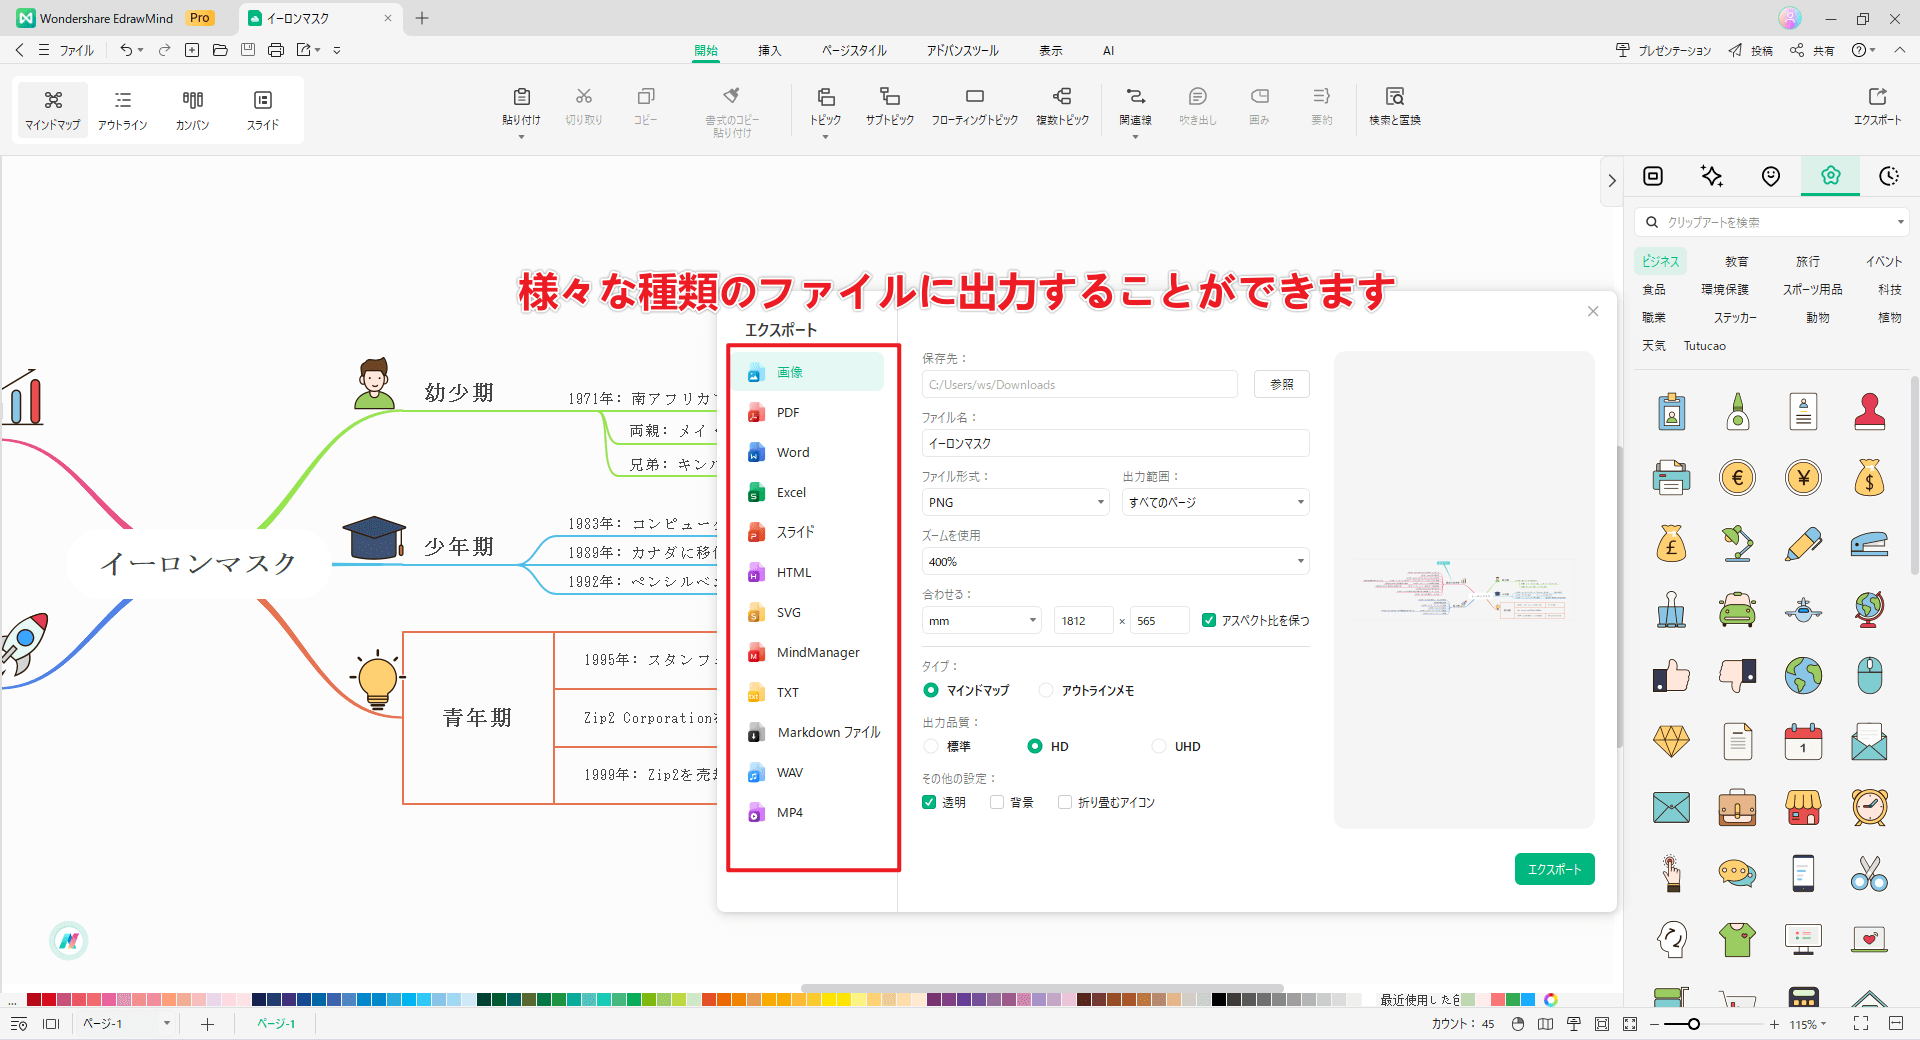The width and height of the screenshot is (1920, 1040).
Task: Select the diamond clipart
Action: 1671,741
